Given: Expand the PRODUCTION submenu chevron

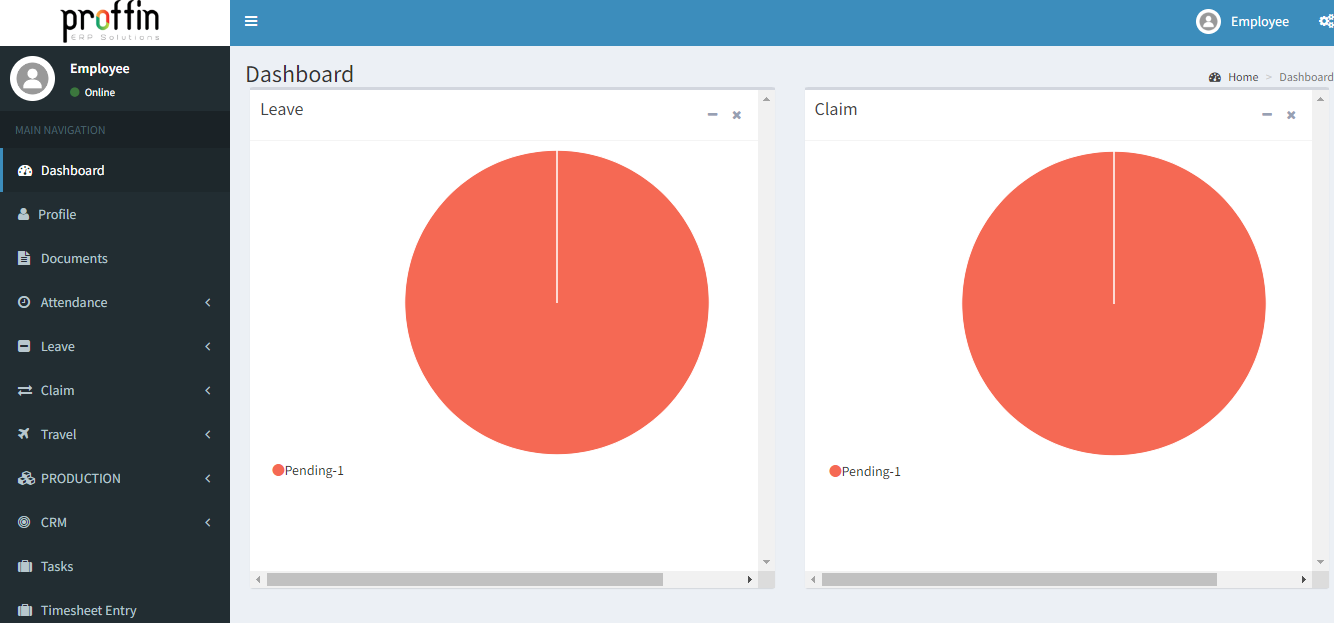Looking at the screenshot, I should [208, 478].
